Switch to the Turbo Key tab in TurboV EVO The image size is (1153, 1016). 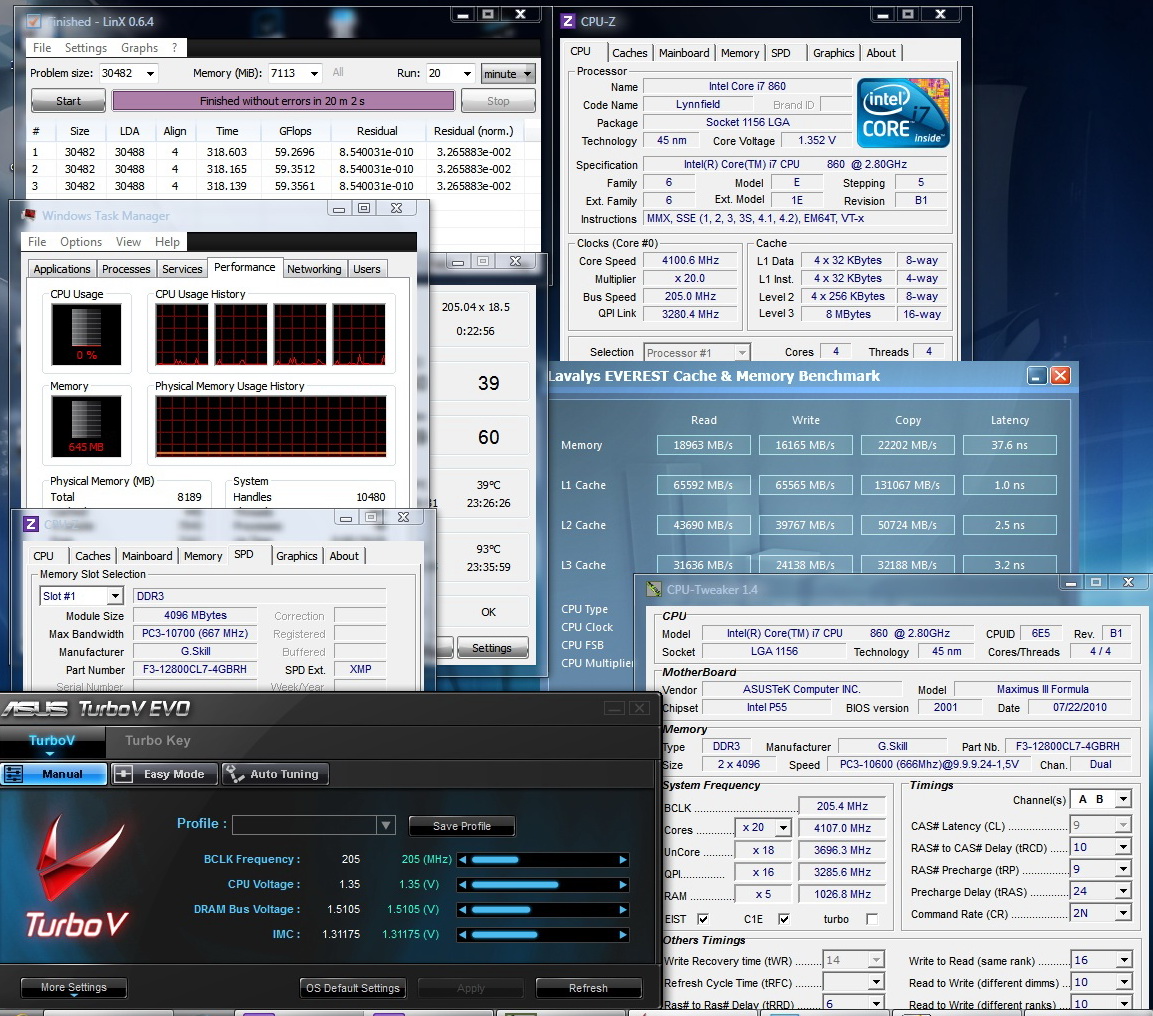pos(157,740)
